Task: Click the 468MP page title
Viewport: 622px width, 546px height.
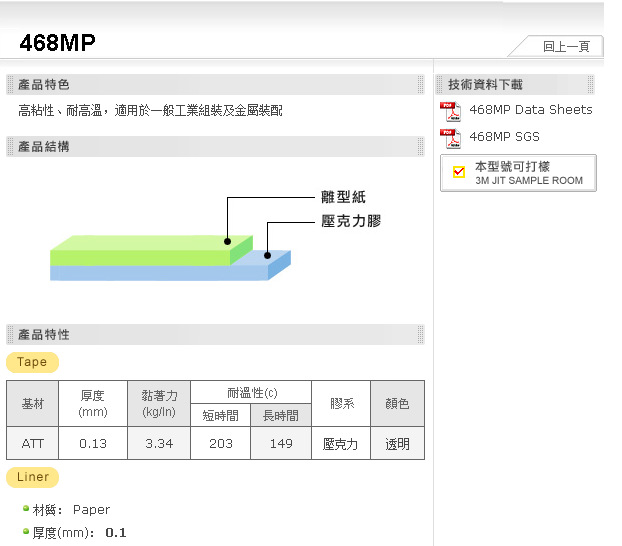Action: 58,42
